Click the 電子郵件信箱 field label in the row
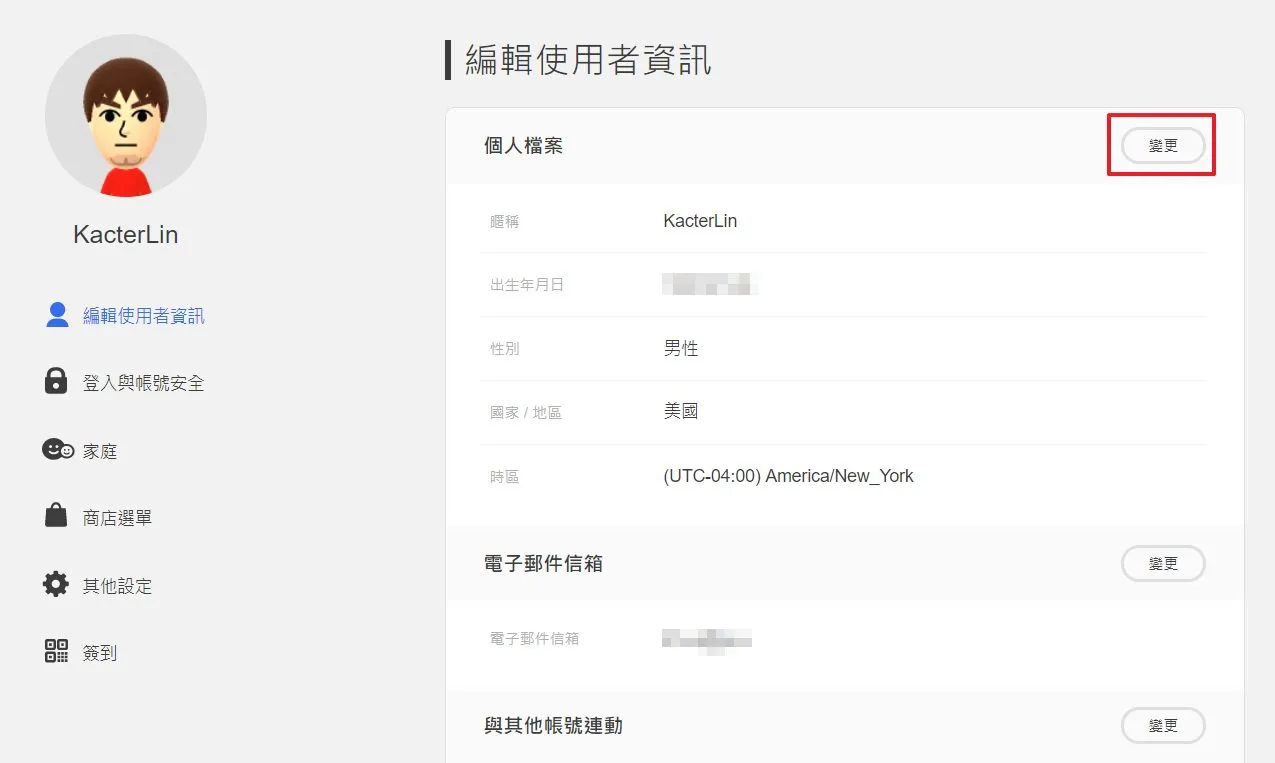The height and width of the screenshot is (763, 1275). (535, 638)
